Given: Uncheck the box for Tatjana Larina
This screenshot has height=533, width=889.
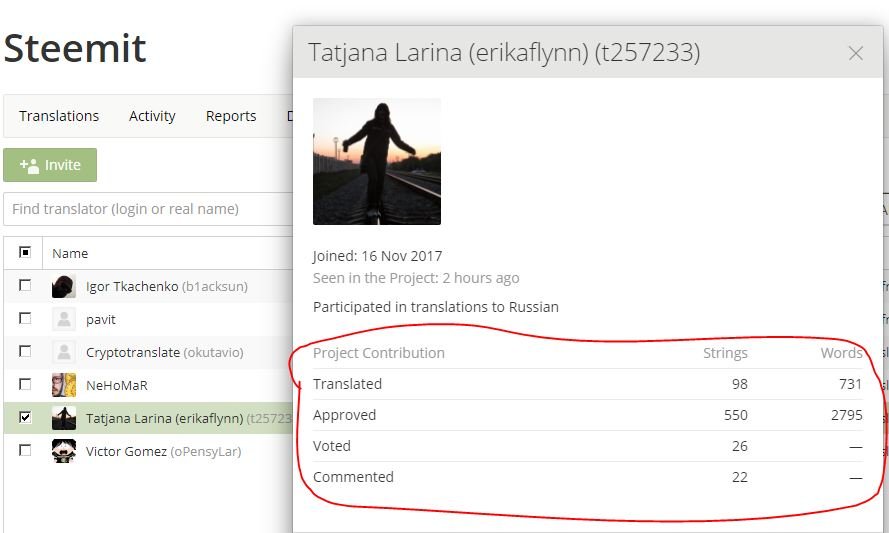Looking at the screenshot, I should coord(25,417).
